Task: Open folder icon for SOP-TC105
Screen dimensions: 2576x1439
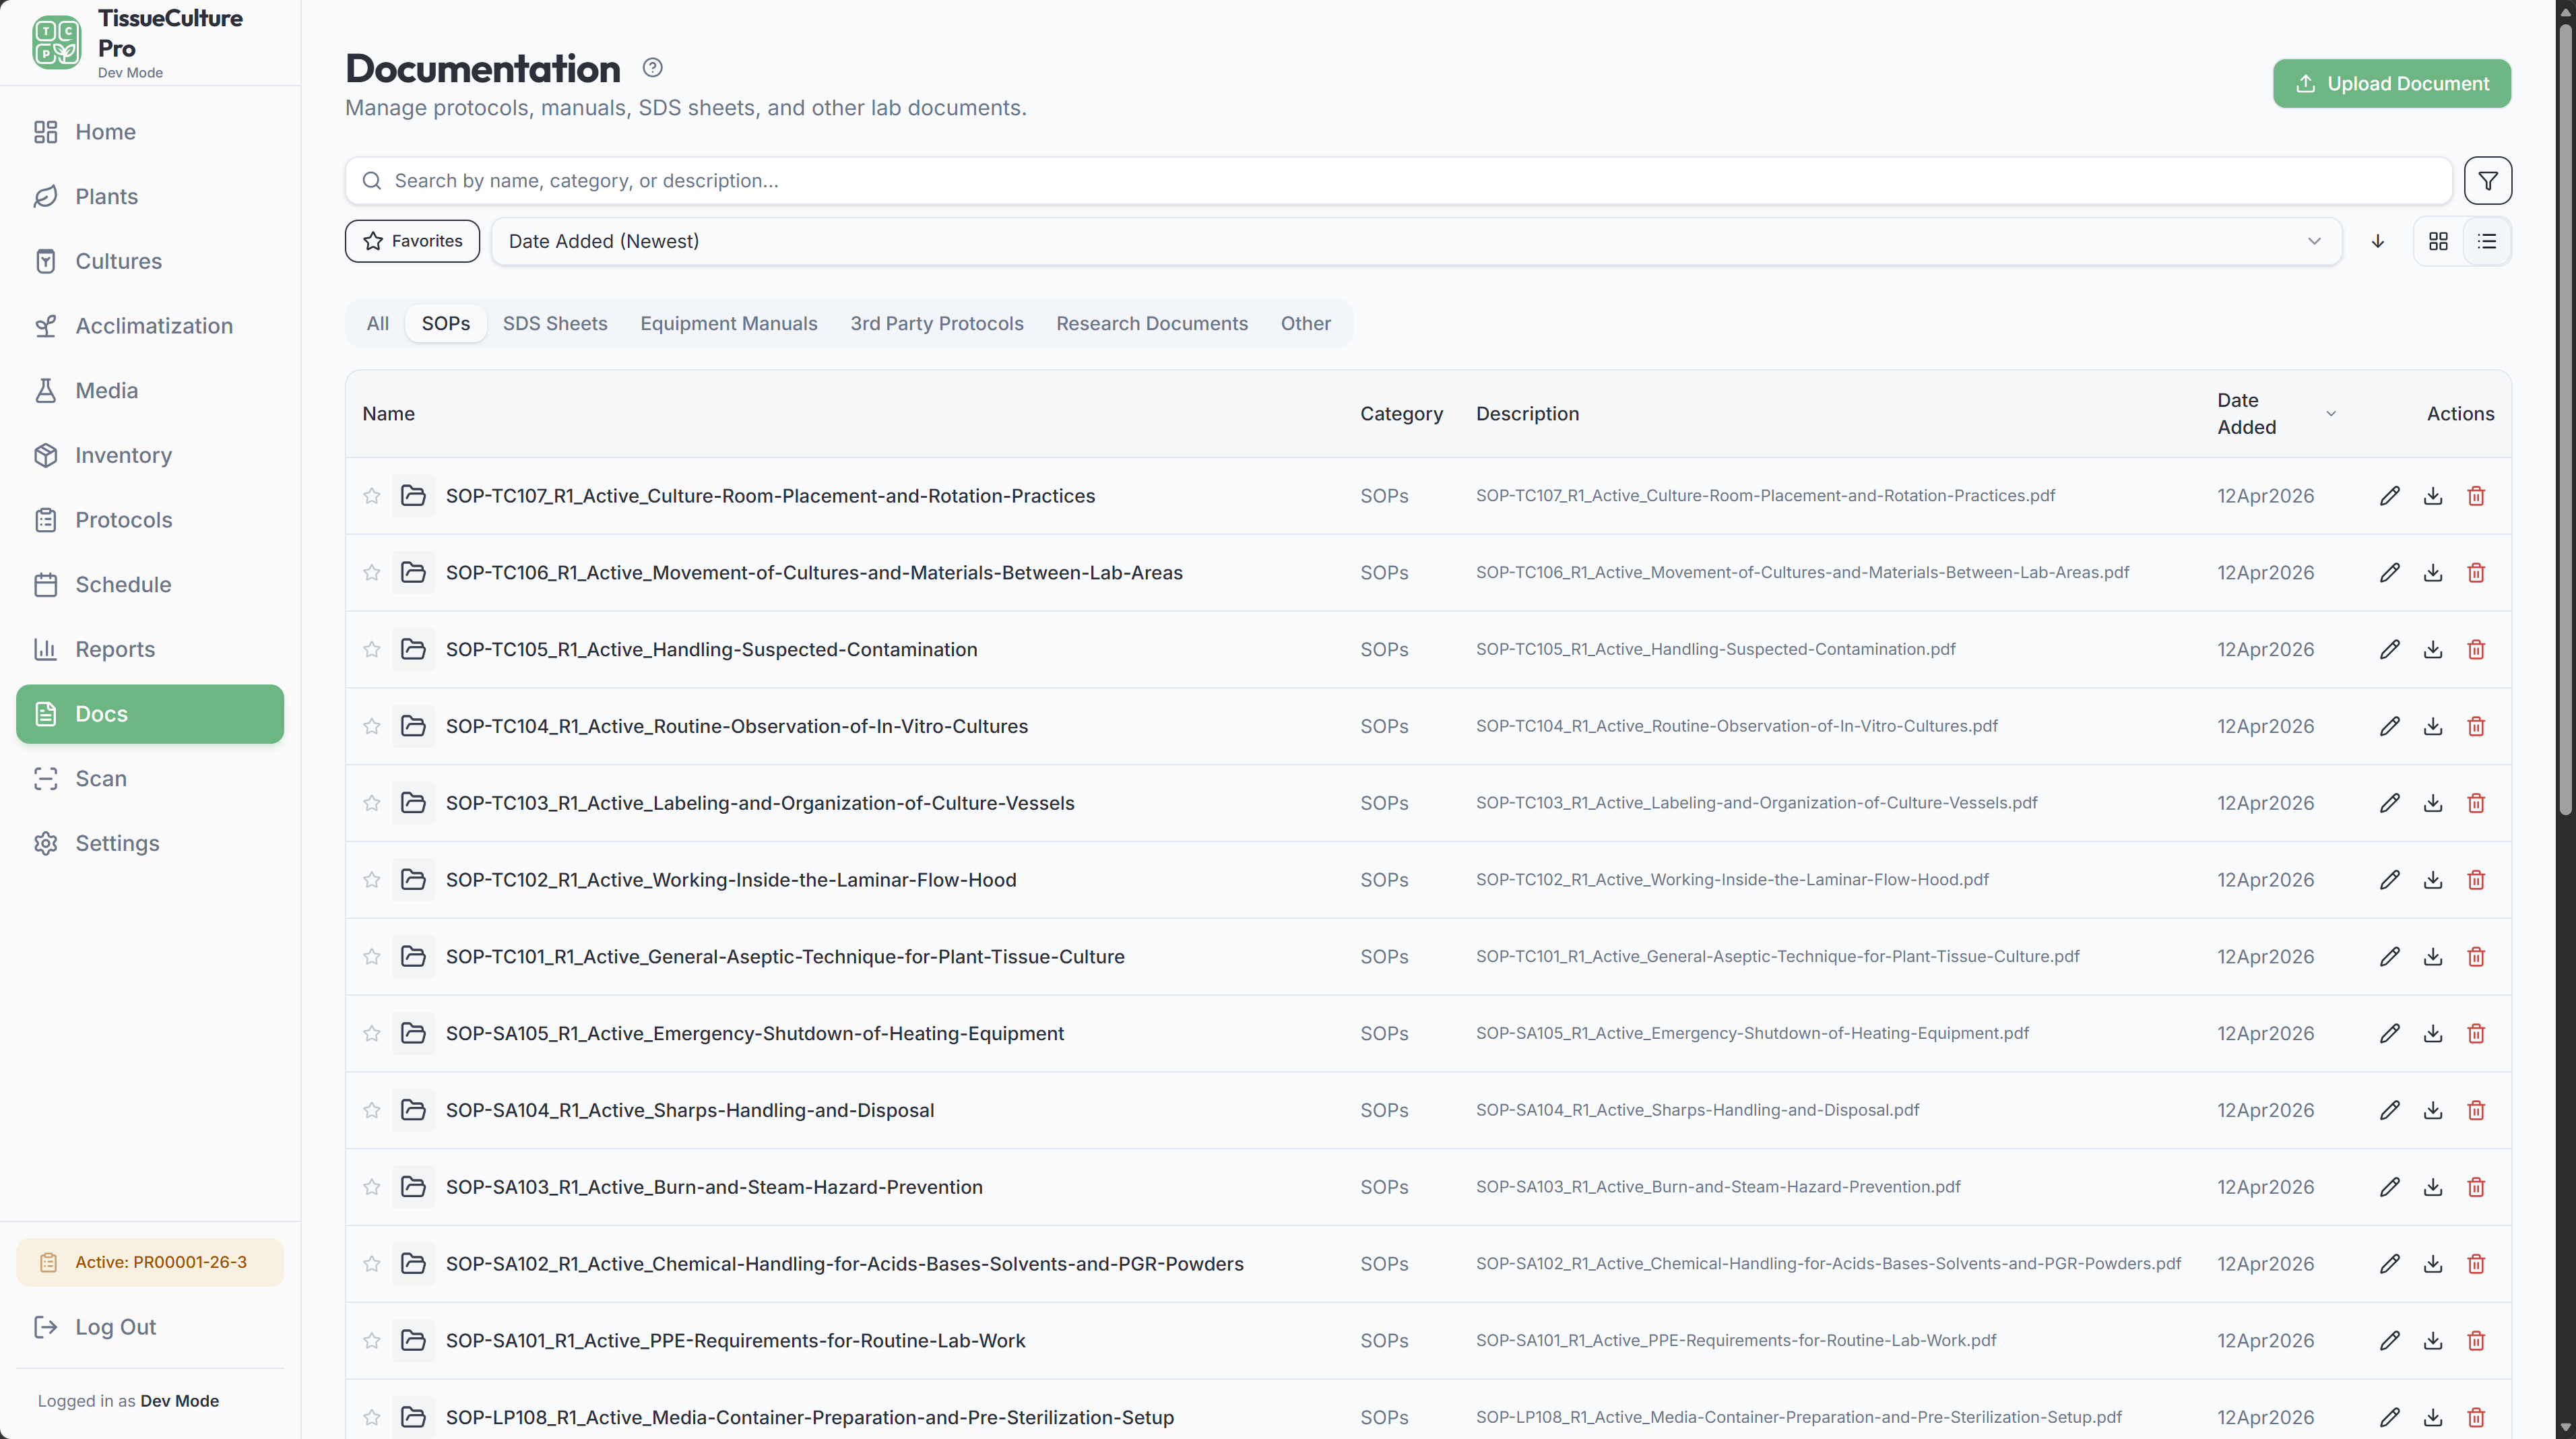Action: point(413,650)
